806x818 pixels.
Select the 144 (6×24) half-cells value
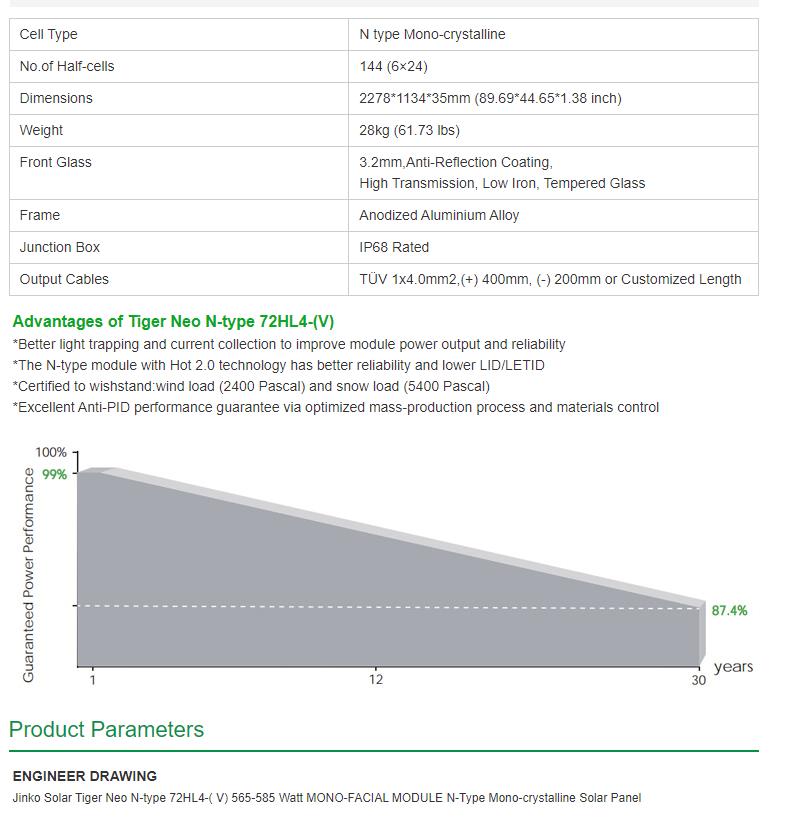393,66
